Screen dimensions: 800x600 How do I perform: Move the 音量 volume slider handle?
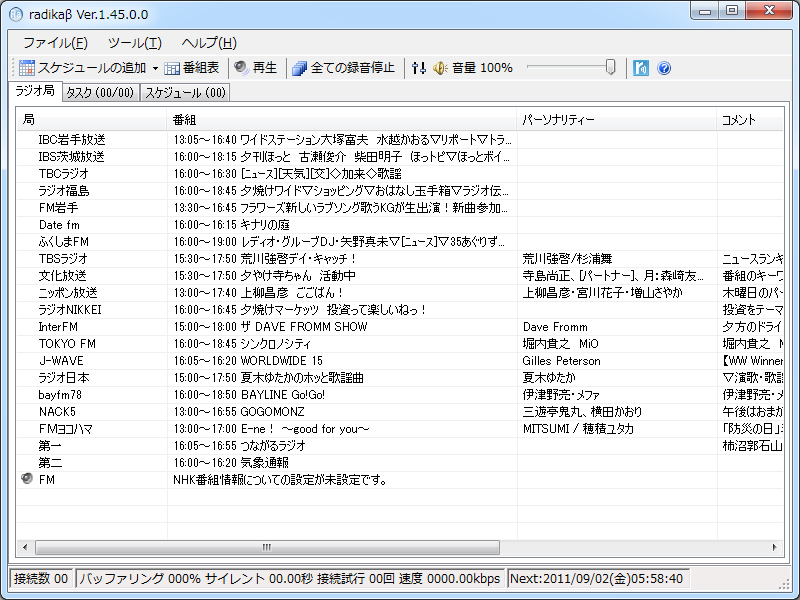[612, 68]
